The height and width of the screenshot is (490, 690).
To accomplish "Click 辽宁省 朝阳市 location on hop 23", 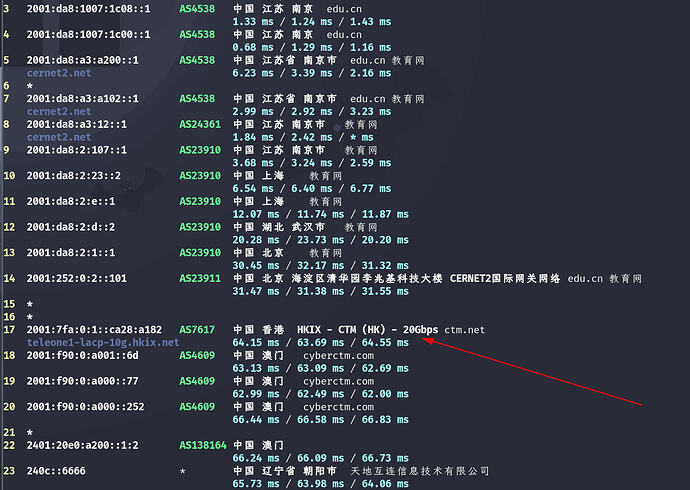I will (x=299, y=471).
